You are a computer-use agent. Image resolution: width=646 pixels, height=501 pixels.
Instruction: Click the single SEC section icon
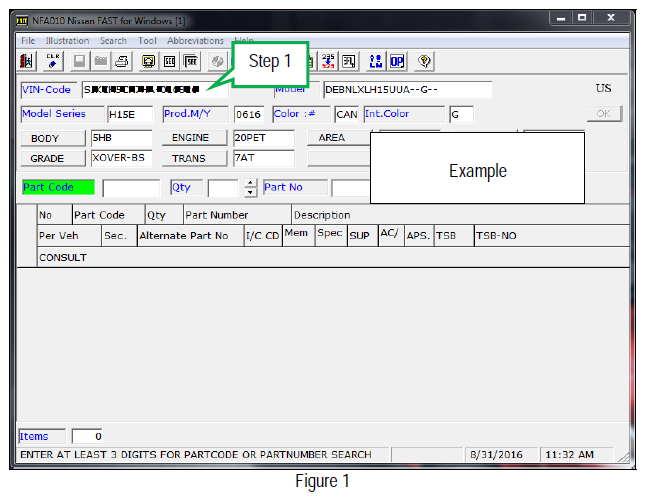pyautogui.click(x=170, y=61)
